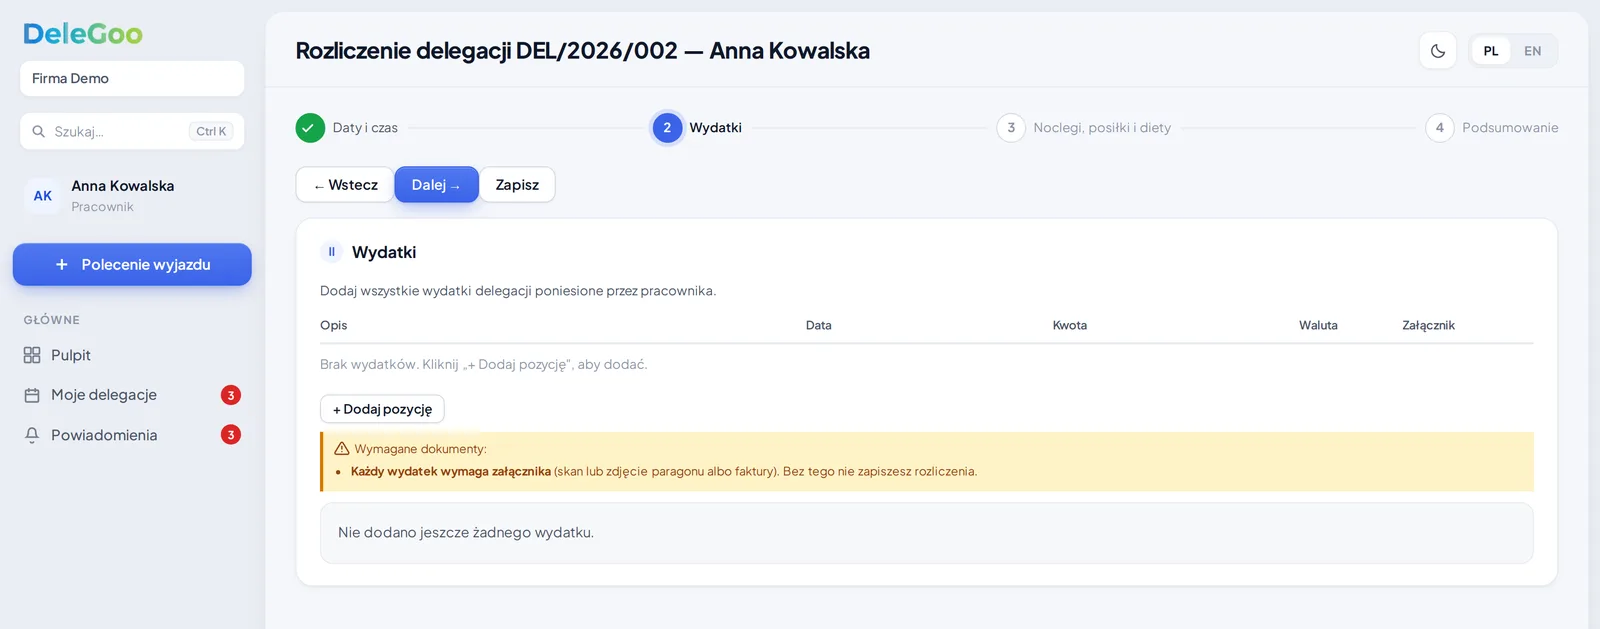Click the Zapisz button
The width and height of the screenshot is (1600, 629).
(517, 185)
